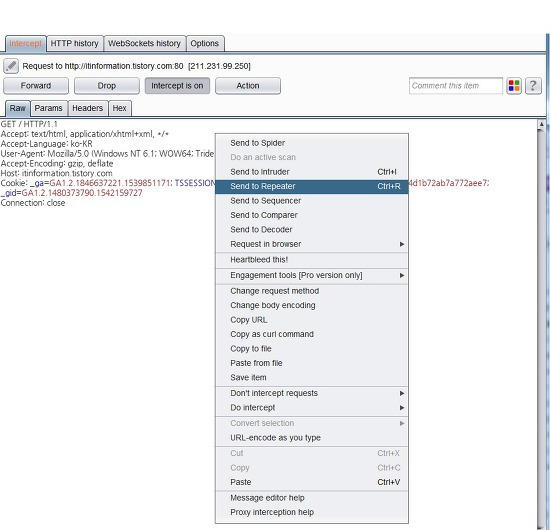Click the Host: itinformation.tistory.com header line
The width and height of the screenshot is (550, 530).
pyautogui.click(x=56, y=173)
